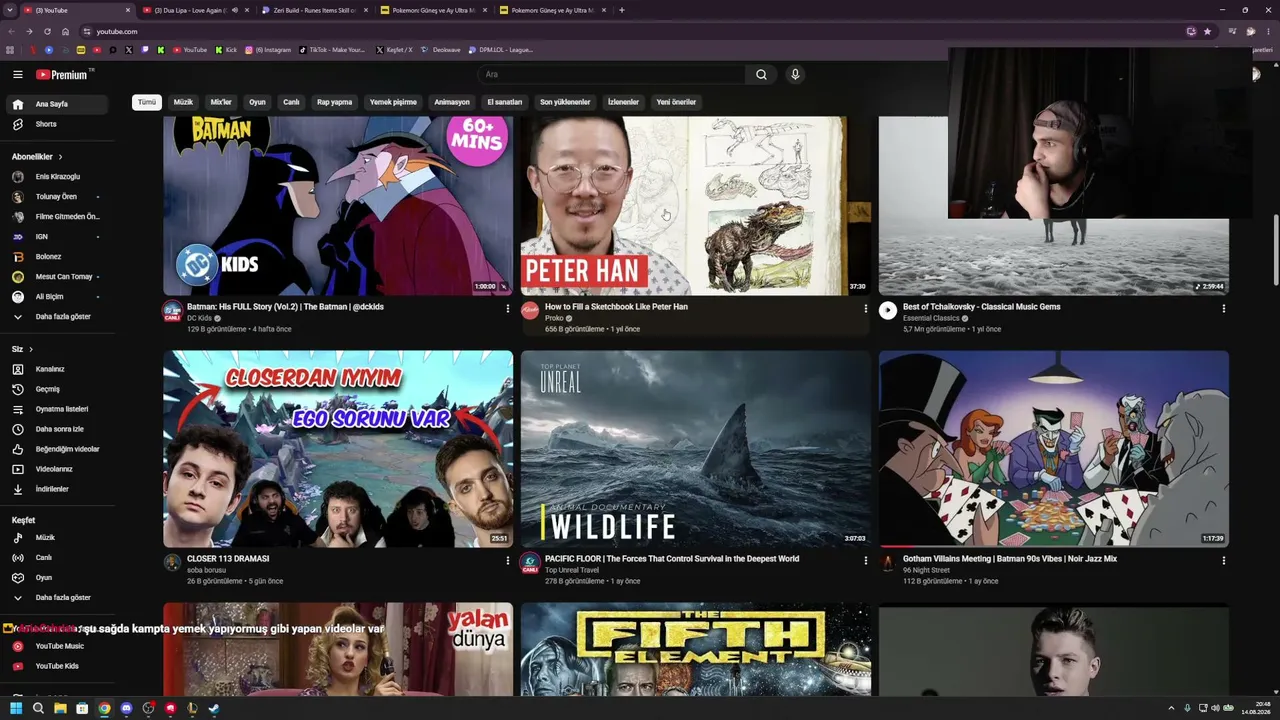This screenshot has width=1280, height=720.
Task: Open more options for Gotham Villains Meeting video
Action: (1223, 560)
